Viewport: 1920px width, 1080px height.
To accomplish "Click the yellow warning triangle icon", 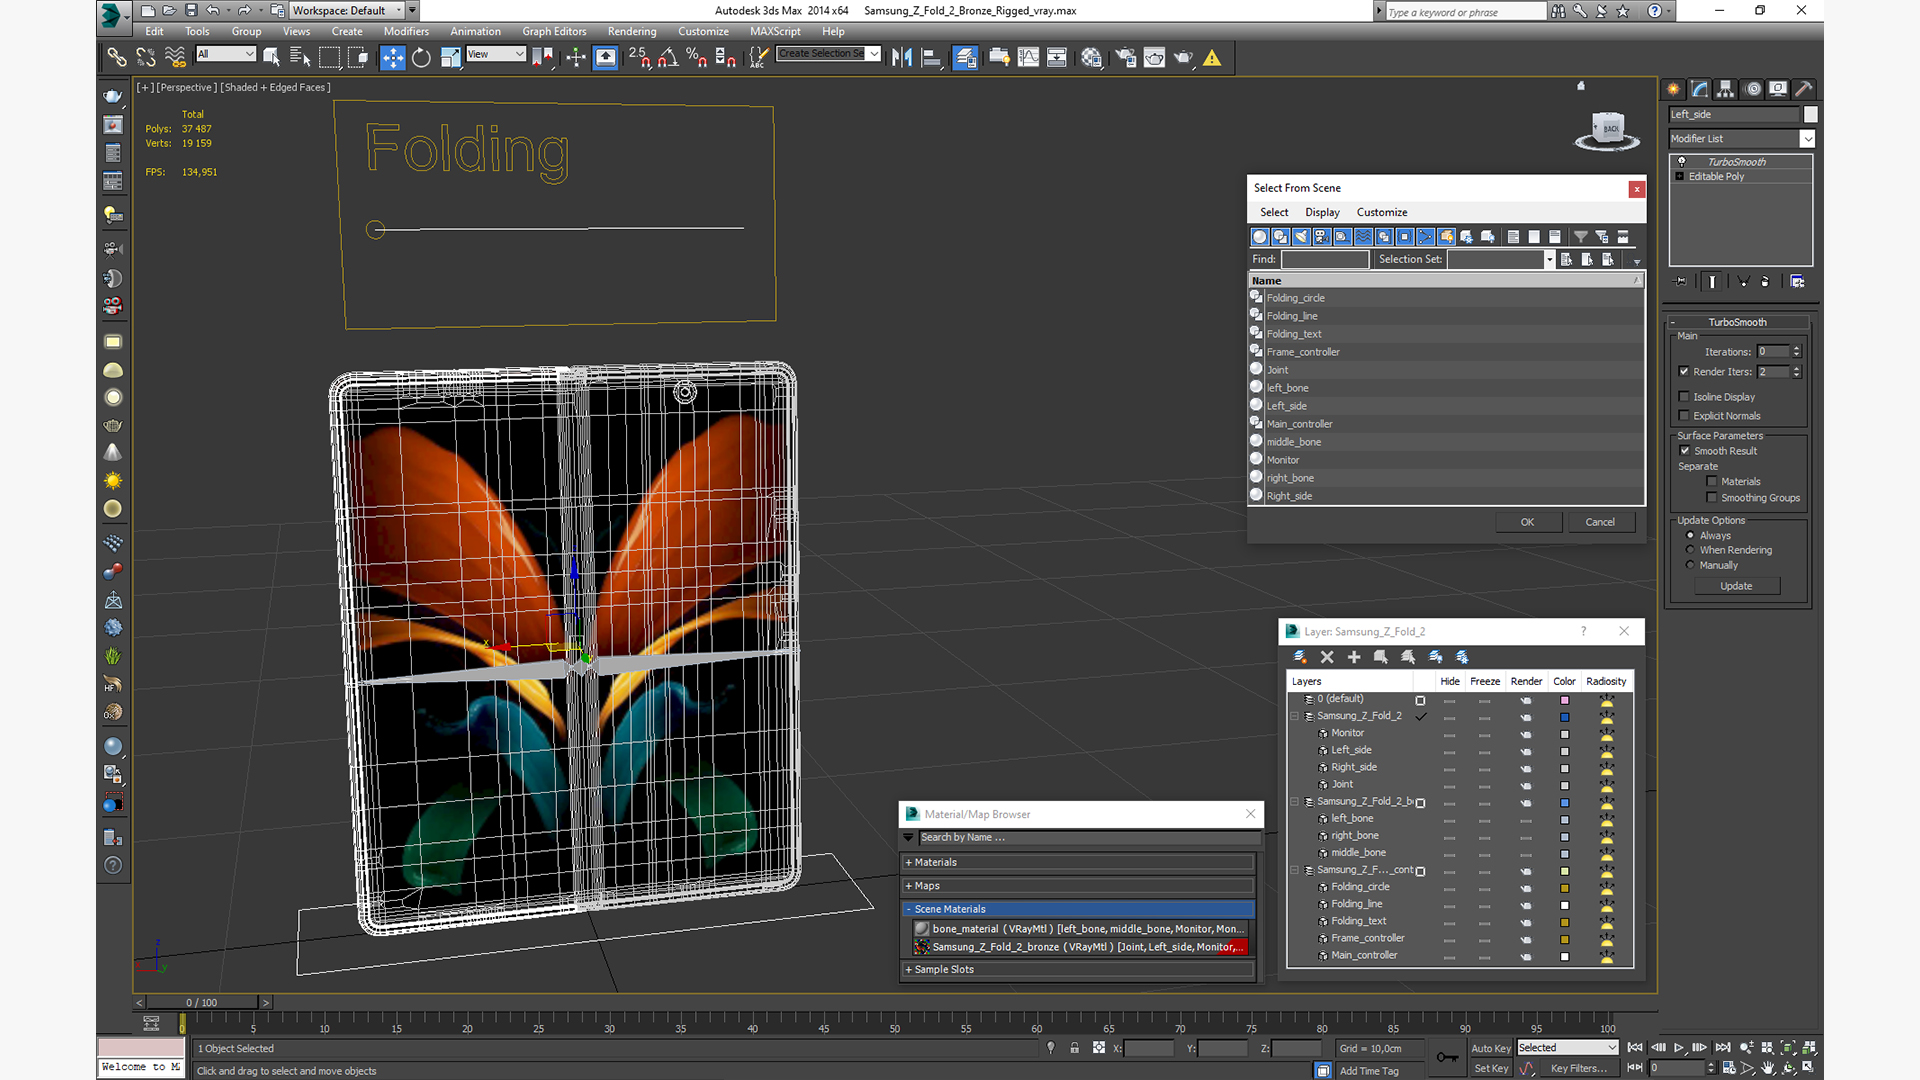I will tap(1212, 58).
